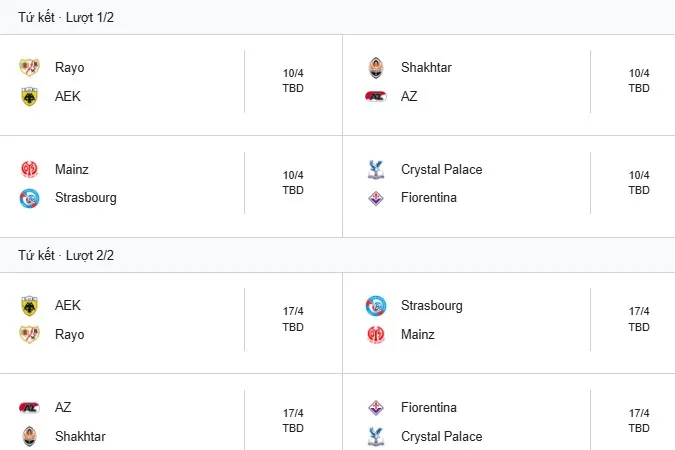Image resolution: width=675 pixels, height=450 pixels.
Task: Open the Rayo team name in Lượt 1/2
Action: 69,68
